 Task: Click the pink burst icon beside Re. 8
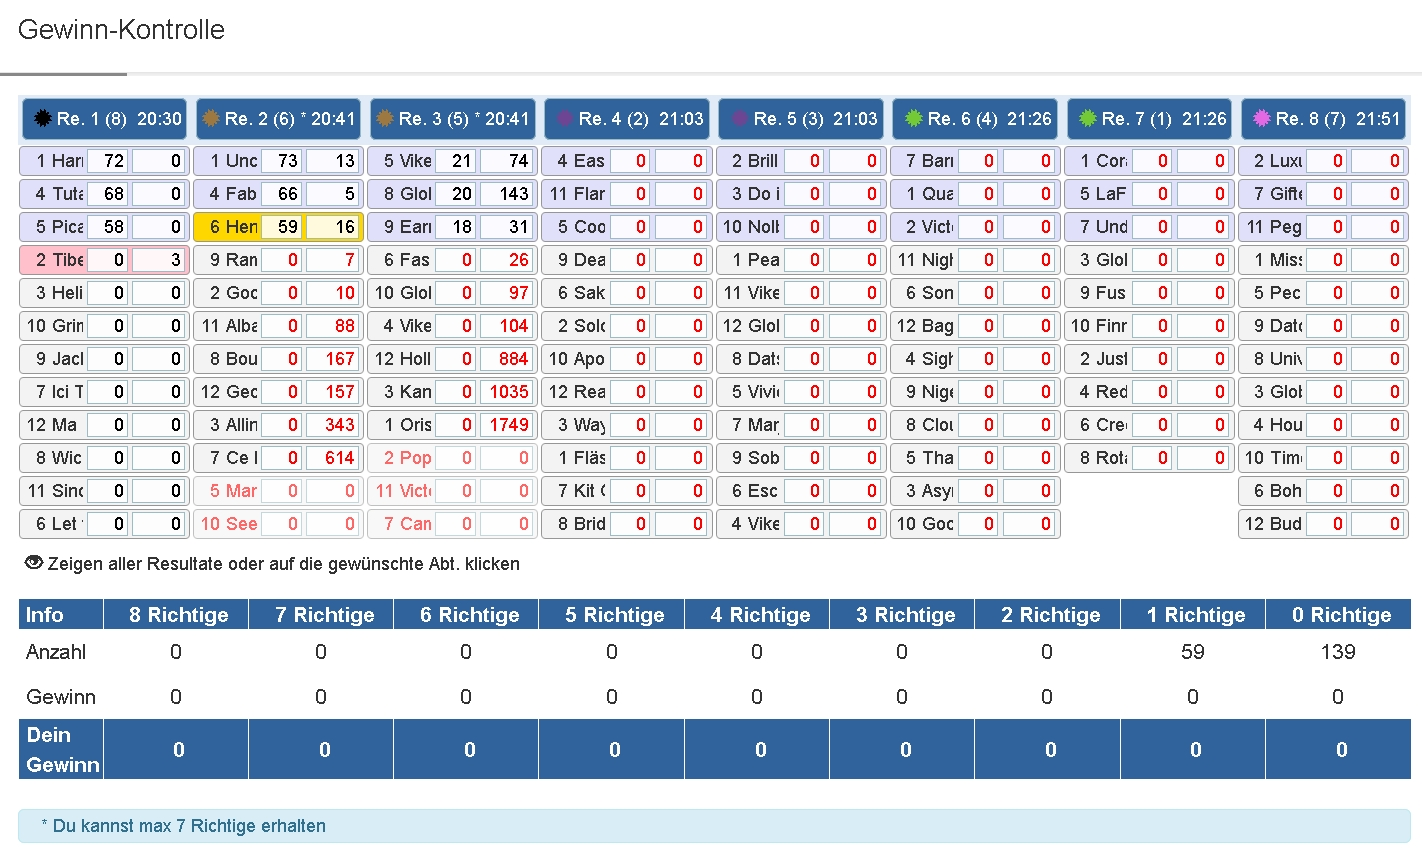click(x=1261, y=119)
